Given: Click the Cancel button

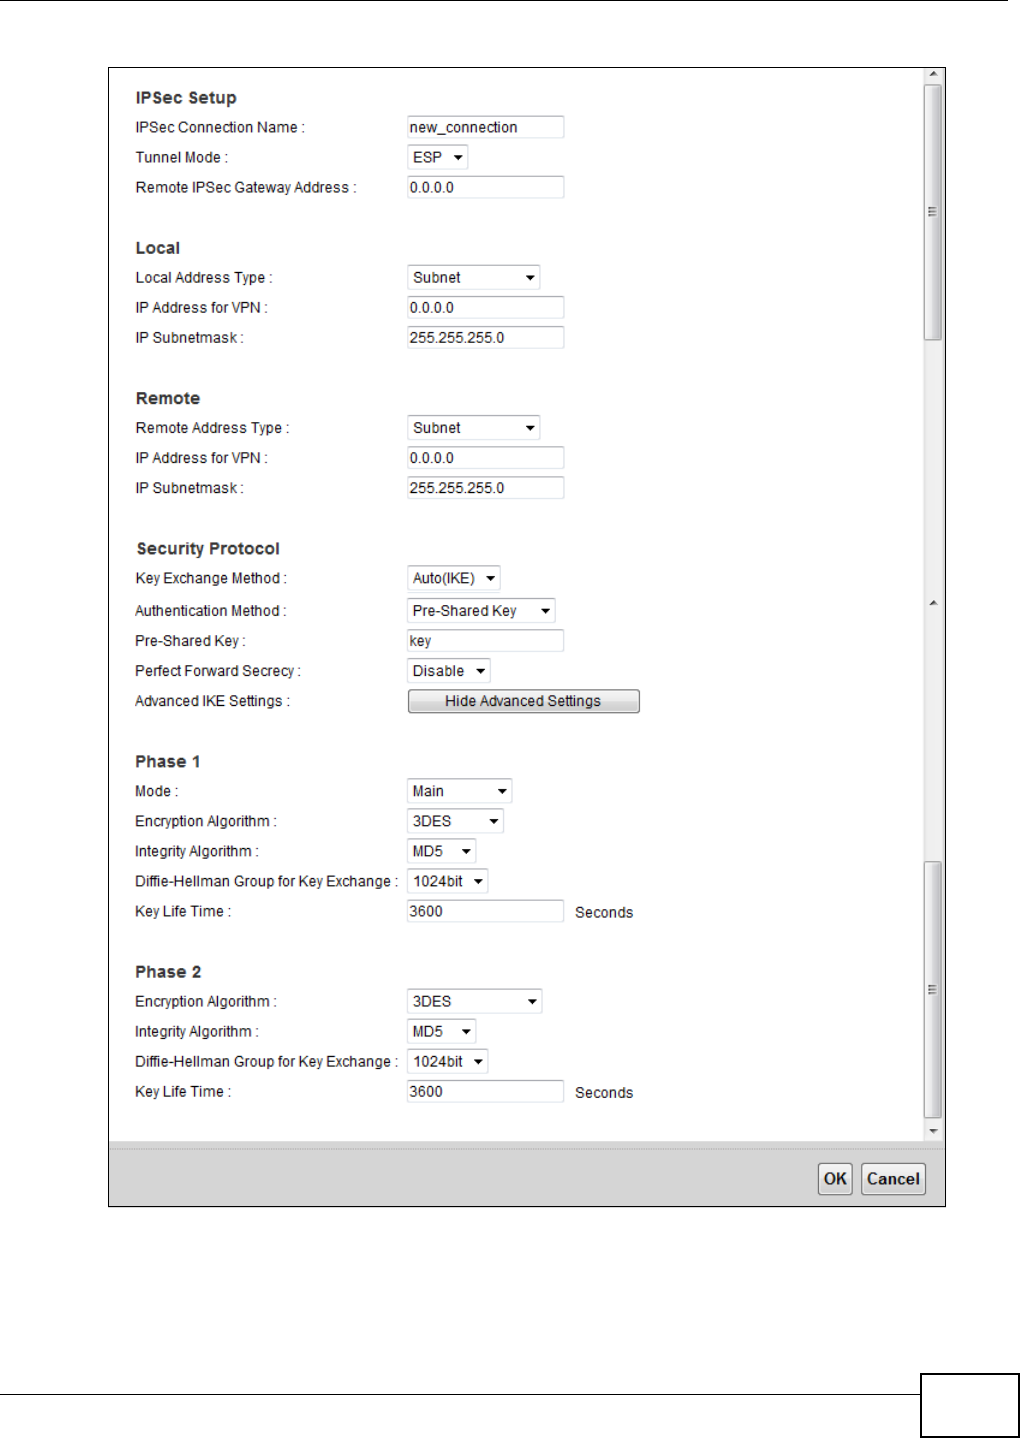Looking at the screenshot, I should 893,1179.
